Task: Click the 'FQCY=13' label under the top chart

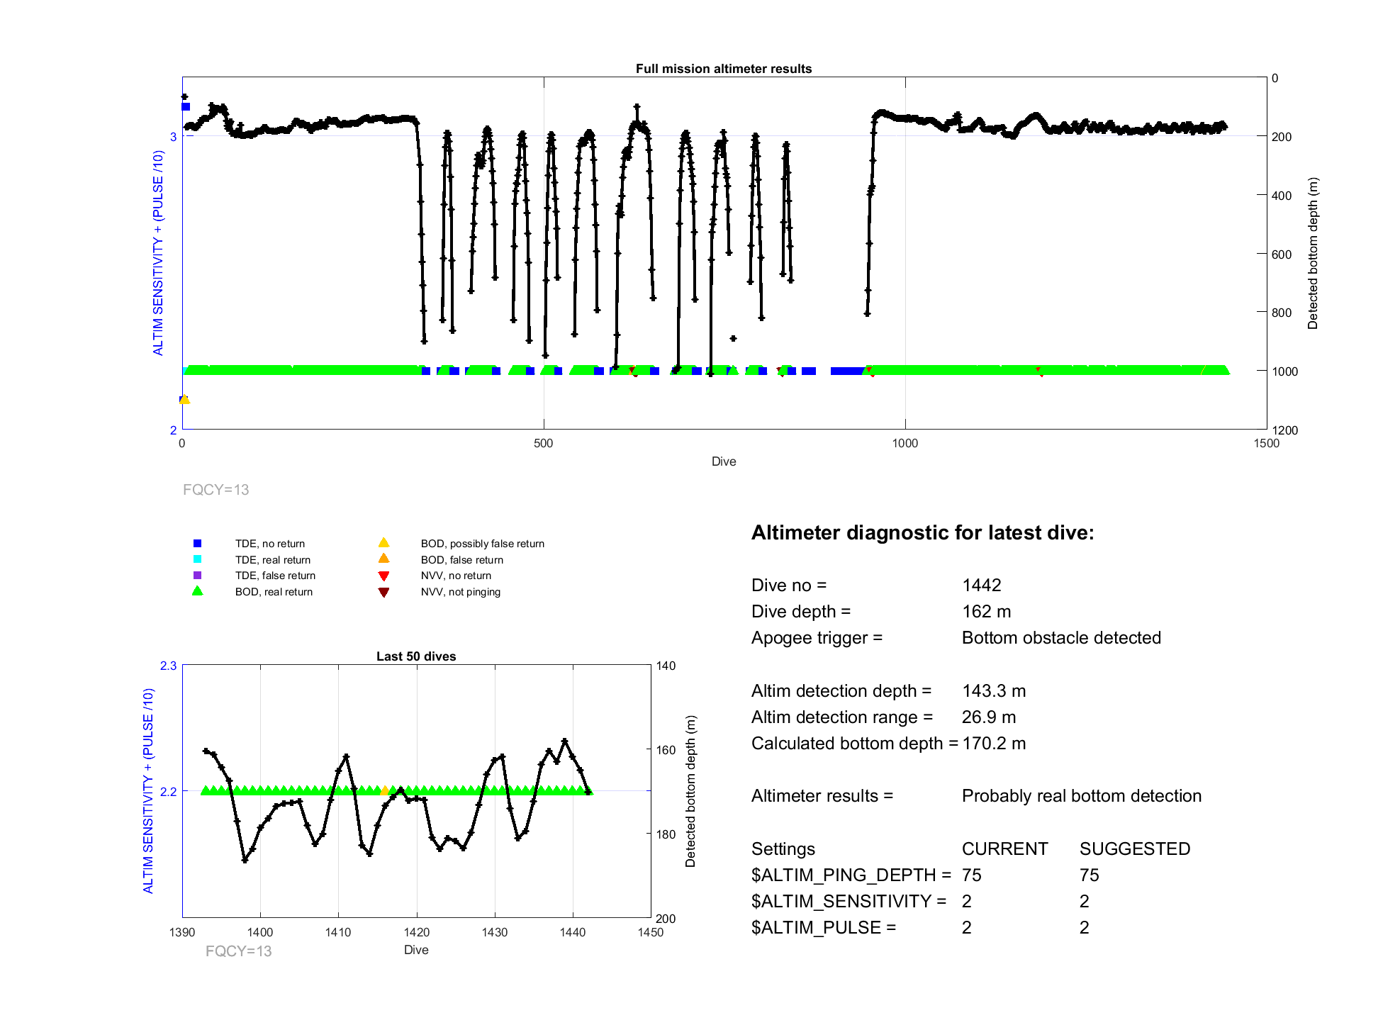Action: [x=216, y=490]
